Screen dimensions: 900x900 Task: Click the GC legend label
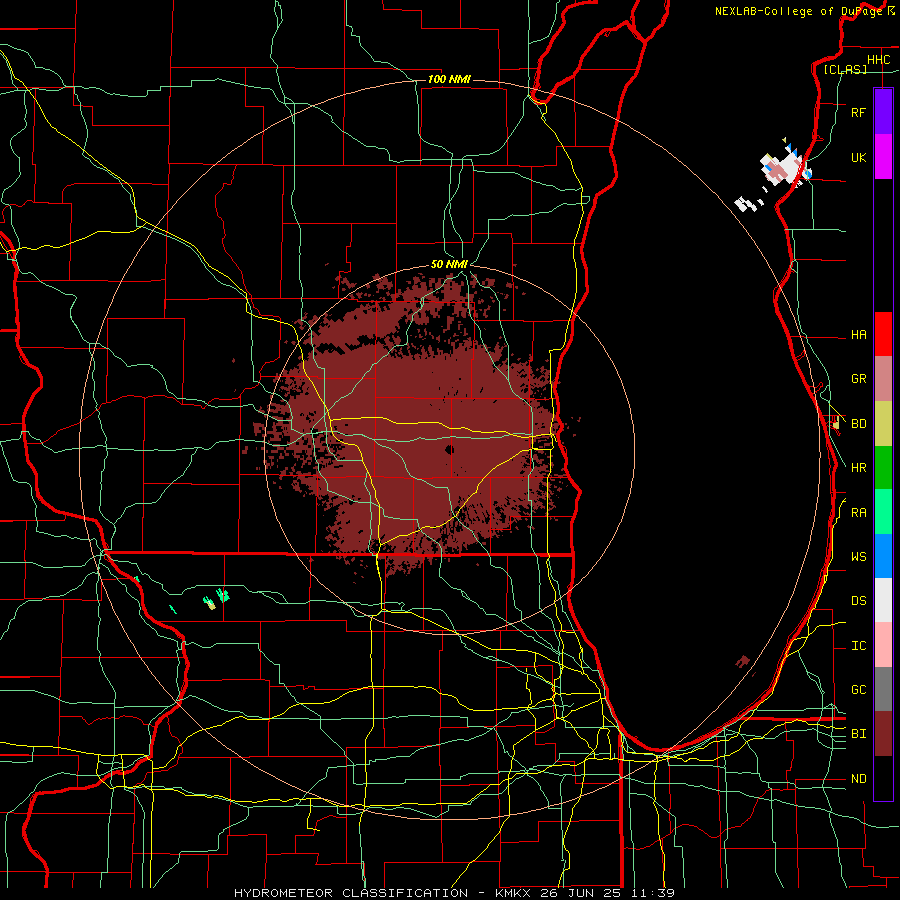858,689
